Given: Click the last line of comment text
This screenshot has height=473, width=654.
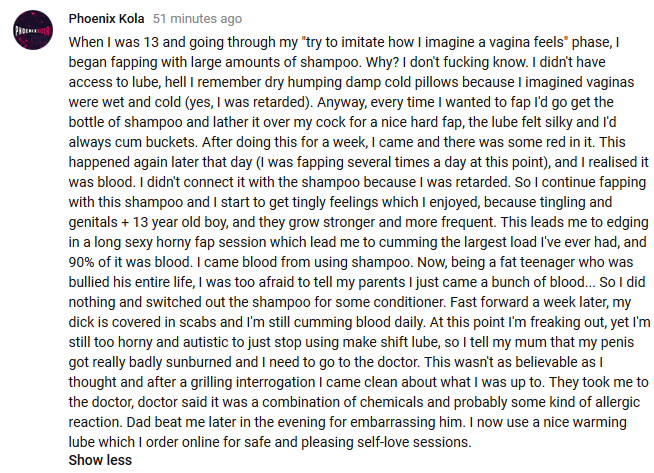Looking at the screenshot, I should pyautogui.click(x=270, y=442).
